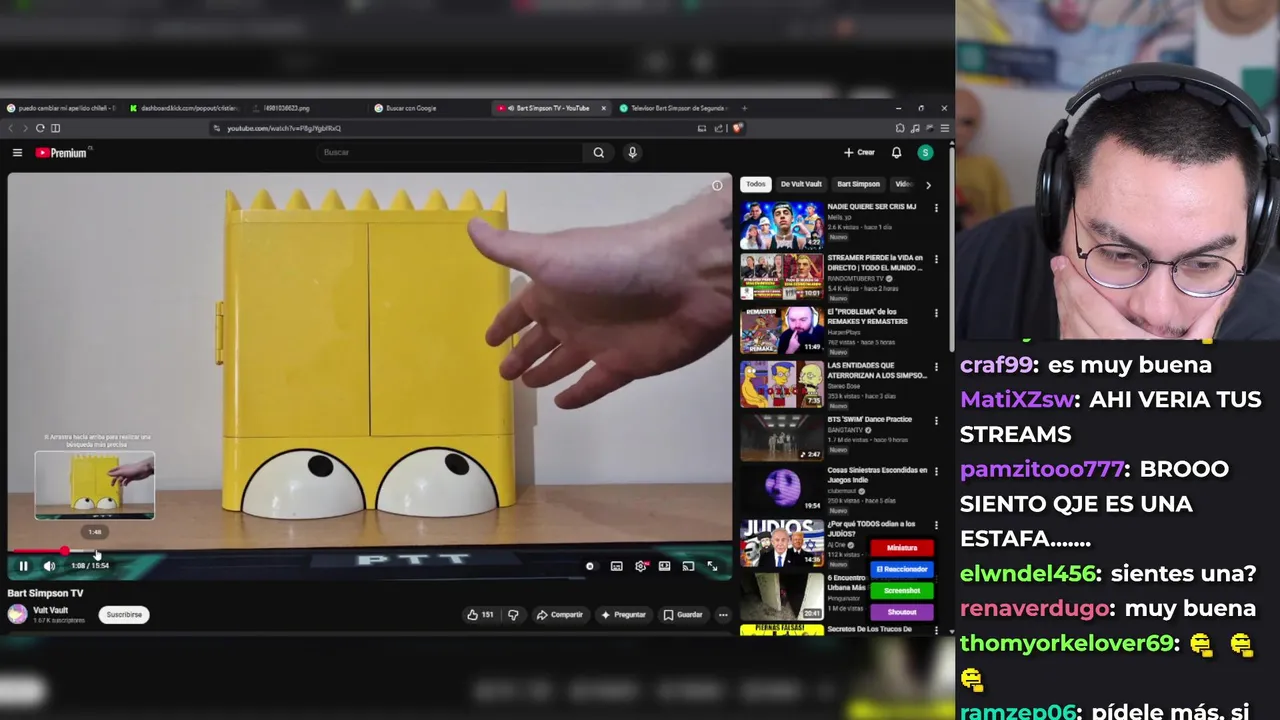Image resolution: width=1280 pixels, height=720 pixels.
Task: Open the Brave shield icon in address bar
Action: [x=737, y=128]
